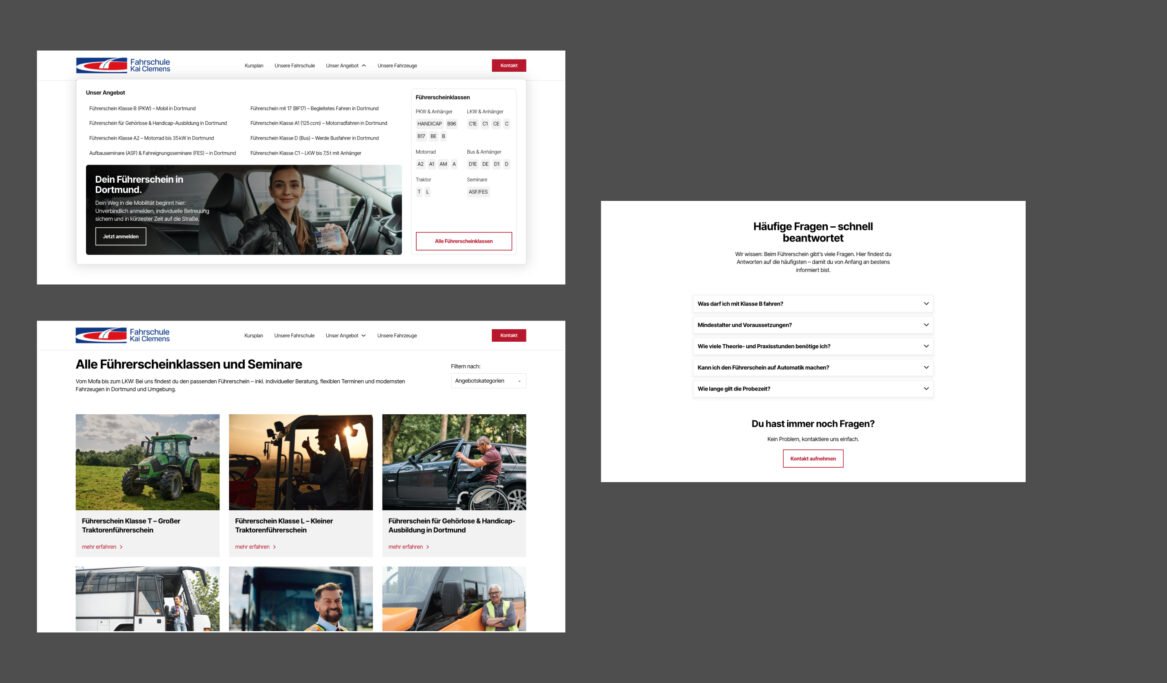Screen dimensions: 1167x683
Task: Open Unser Angebot menu on the Alle Führerscheinklassen page
Action: pyautogui.click(x=346, y=335)
